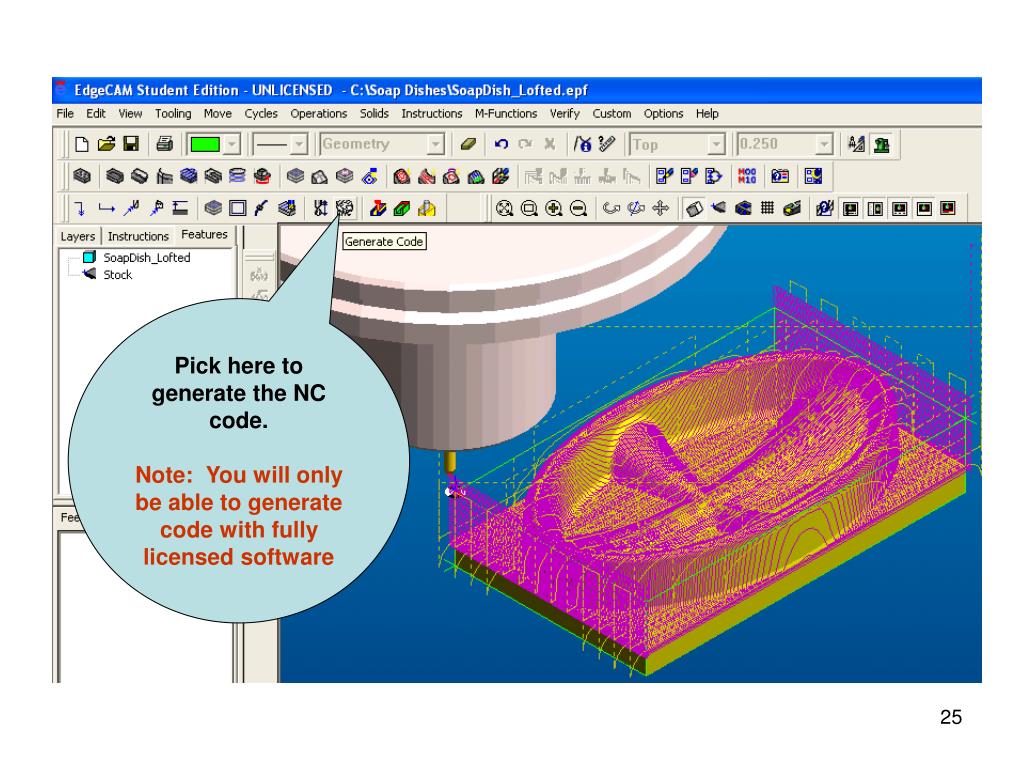
Task: Expand the Top view combo box
Action: tap(716, 144)
